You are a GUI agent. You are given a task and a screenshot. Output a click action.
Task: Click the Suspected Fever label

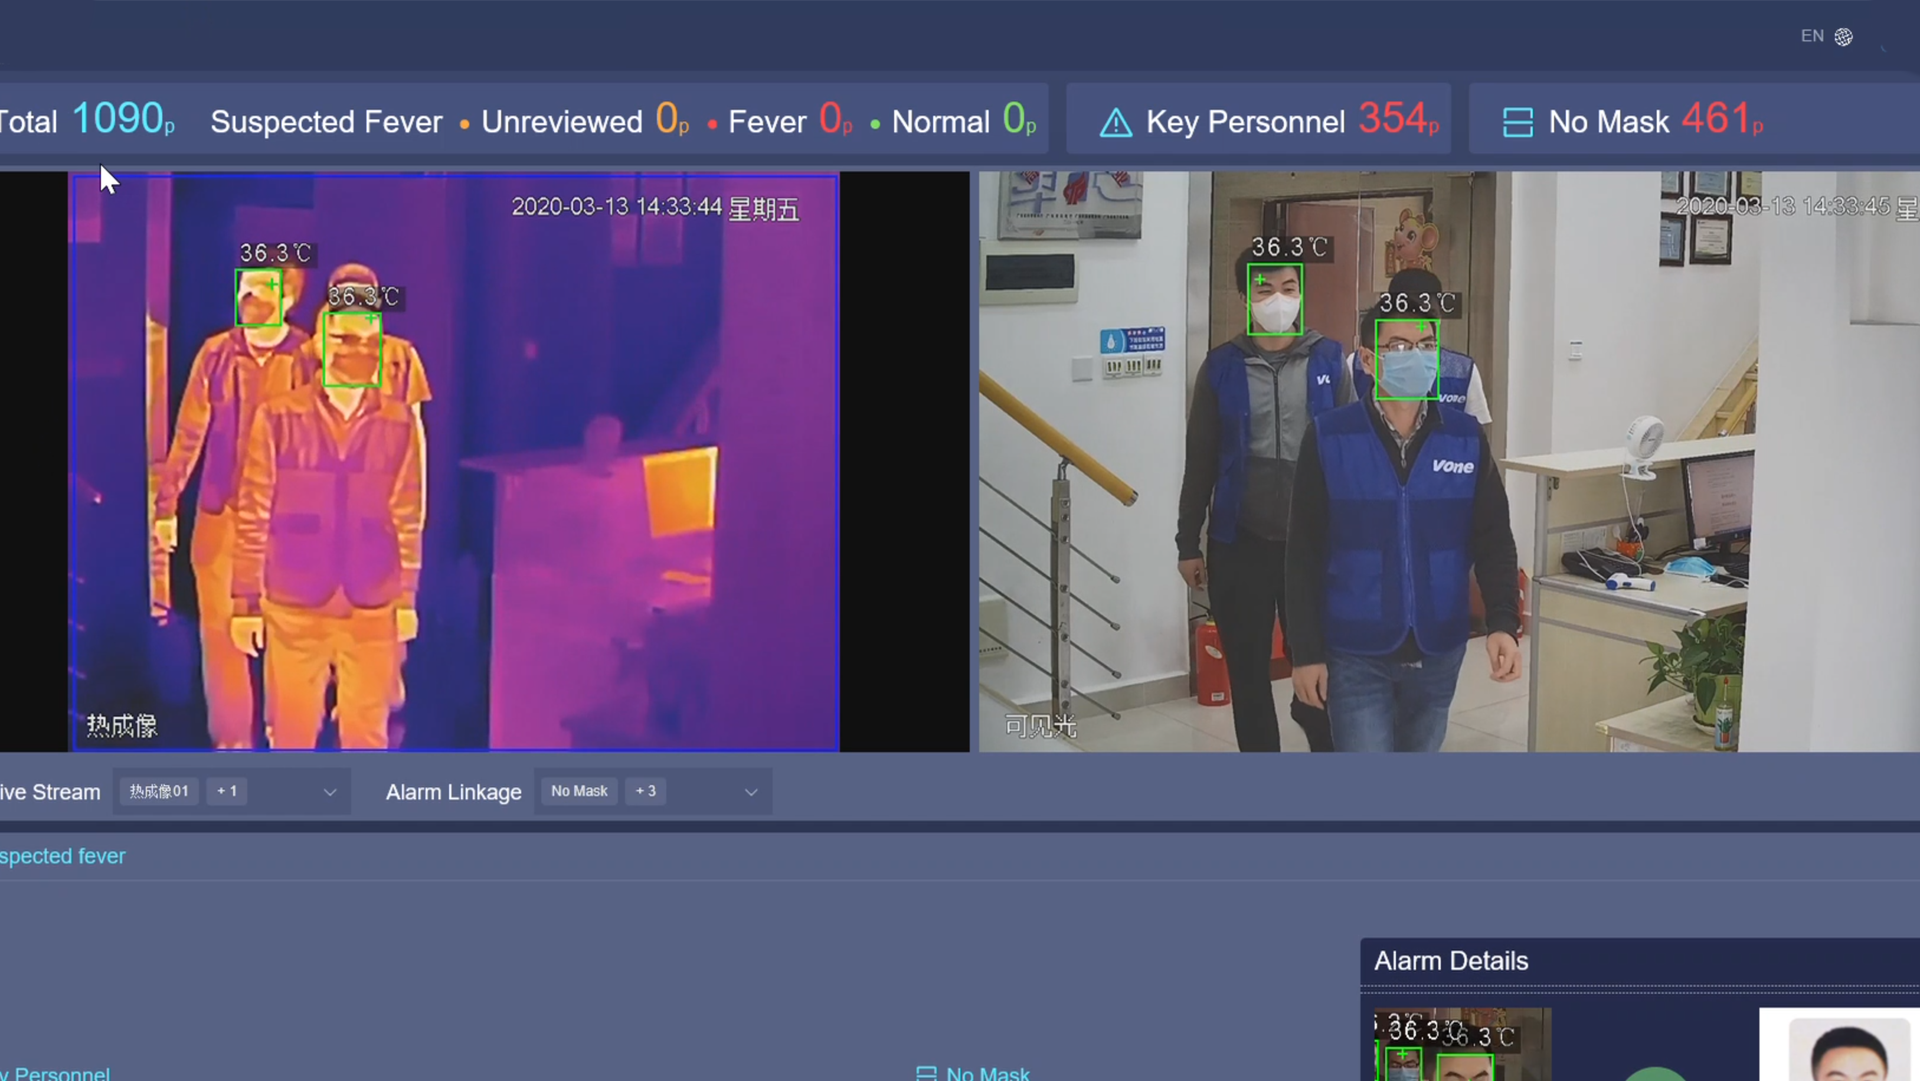[326, 122]
